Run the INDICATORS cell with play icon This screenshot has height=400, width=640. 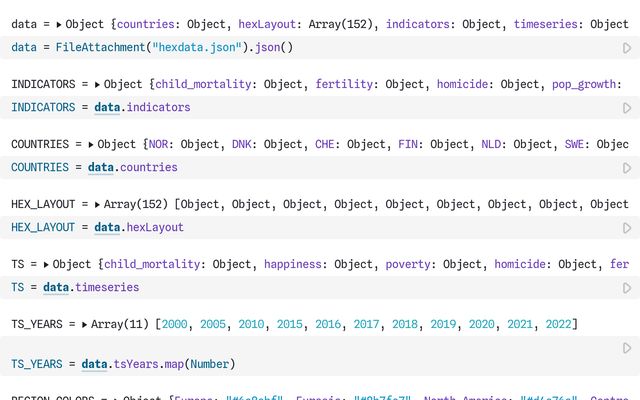(627, 108)
